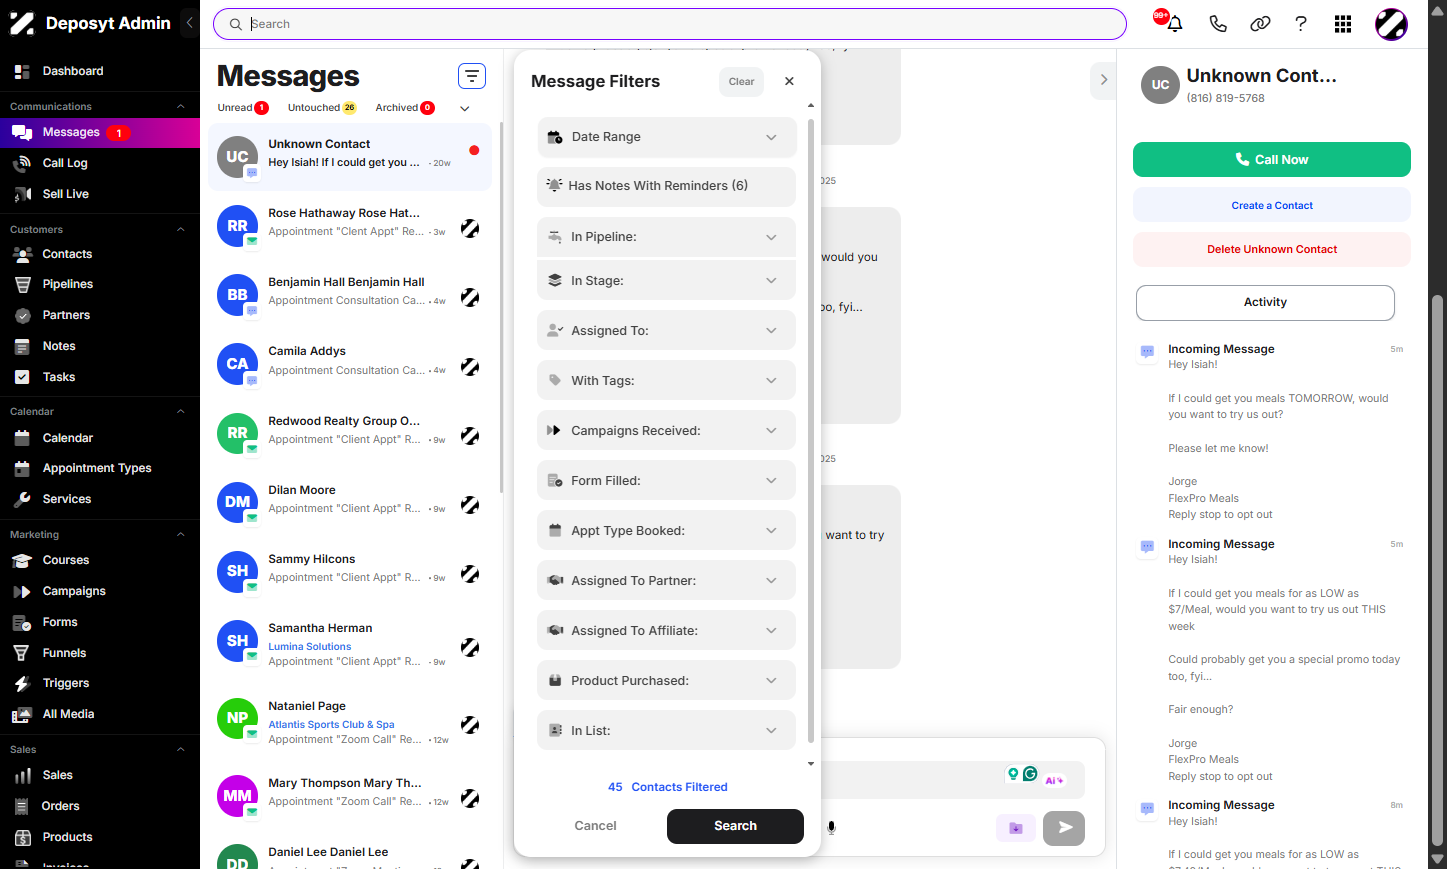Expand the With Tags filter
This screenshot has width=1447, height=869.
click(x=666, y=380)
